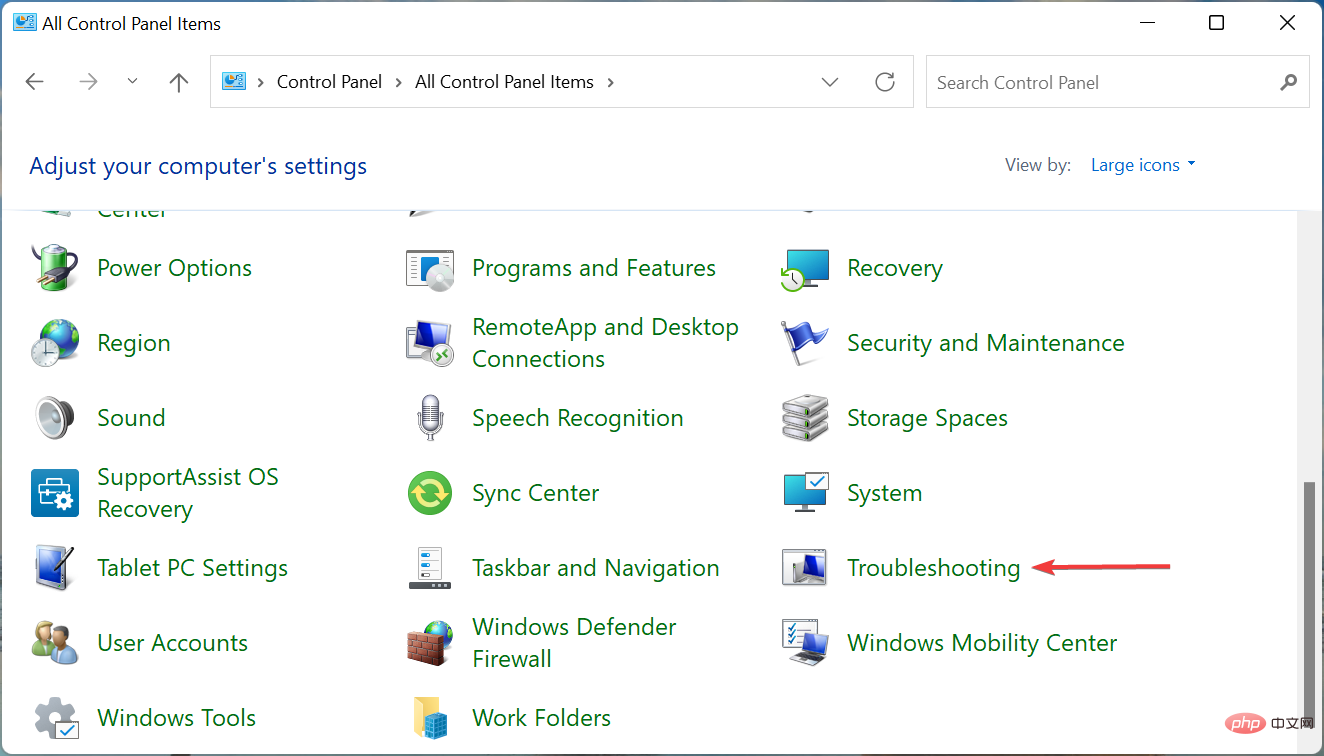Expand chevron after All Control Panel Items
The width and height of the screenshot is (1324, 756).
coord(610,82)
